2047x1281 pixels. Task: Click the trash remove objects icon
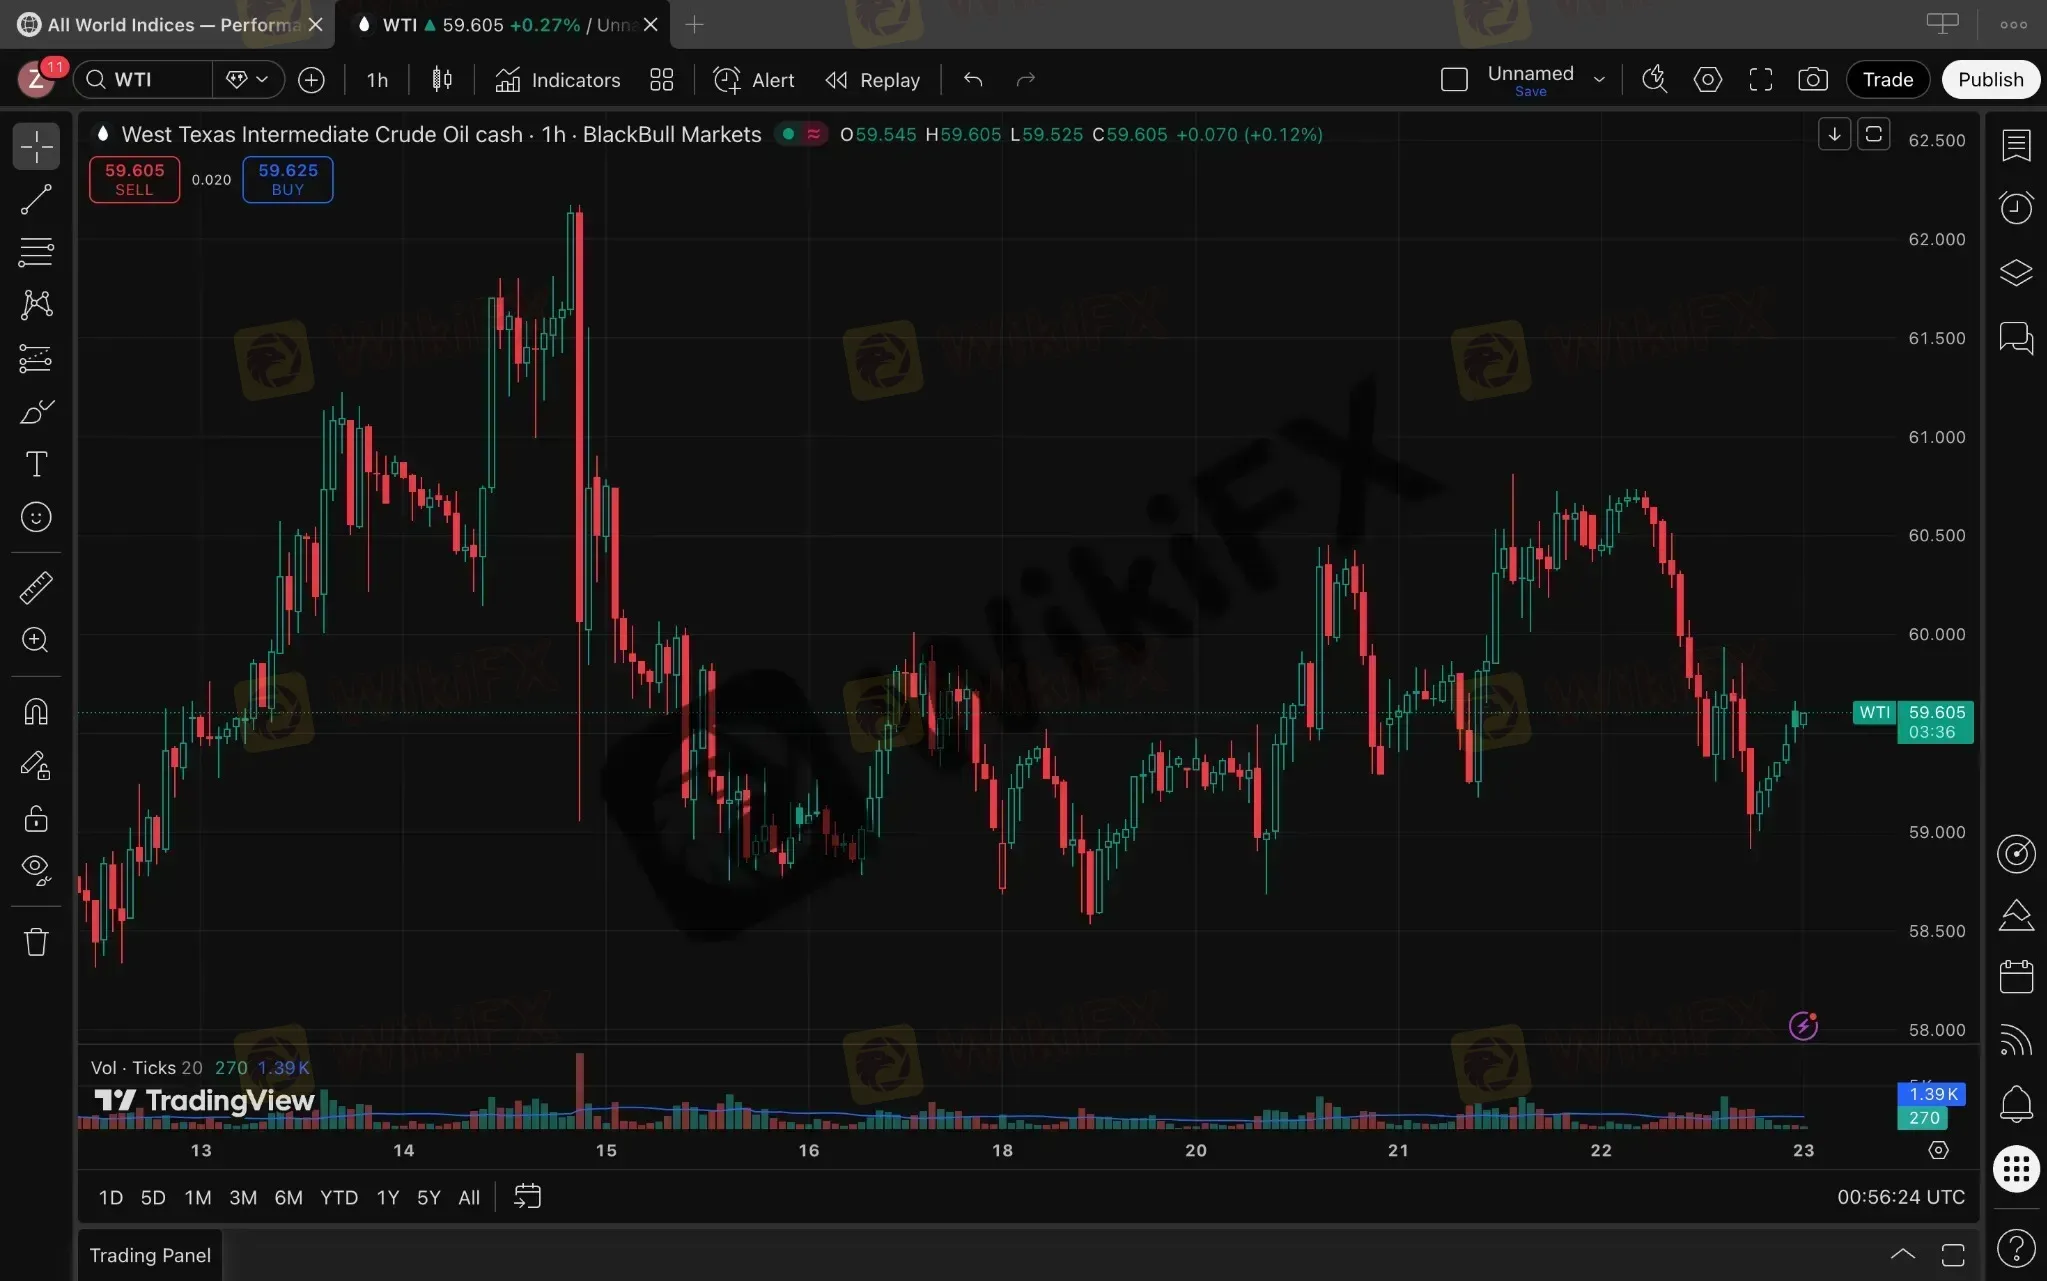(36, 942)
